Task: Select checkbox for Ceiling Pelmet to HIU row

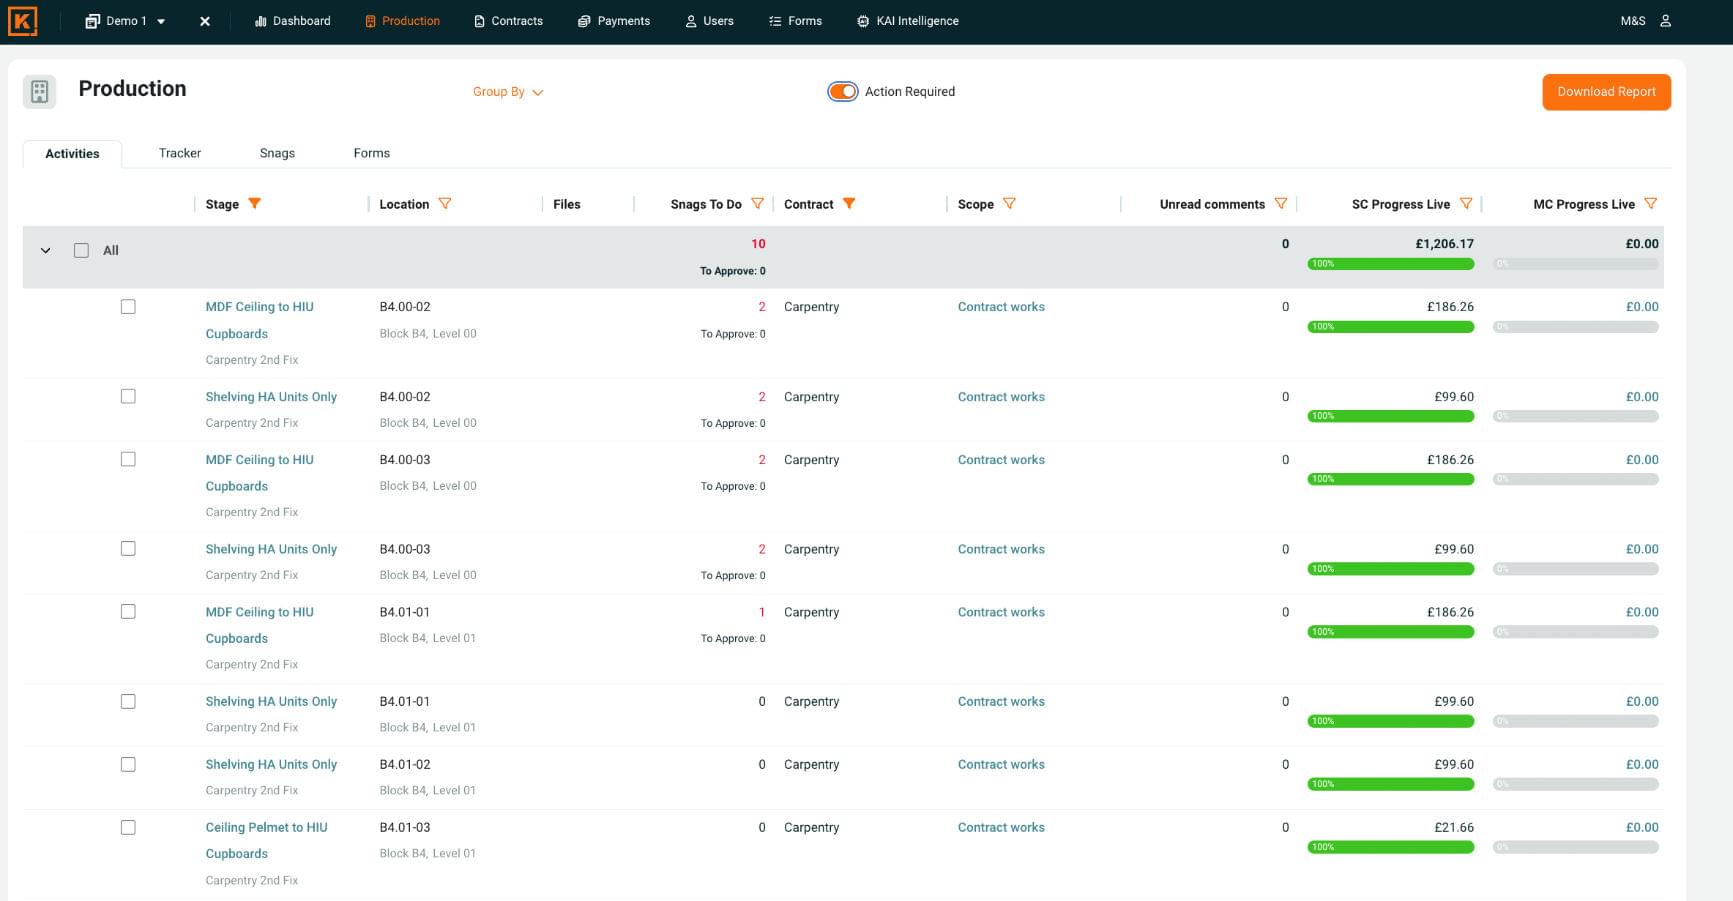Action: coord(128,828)
